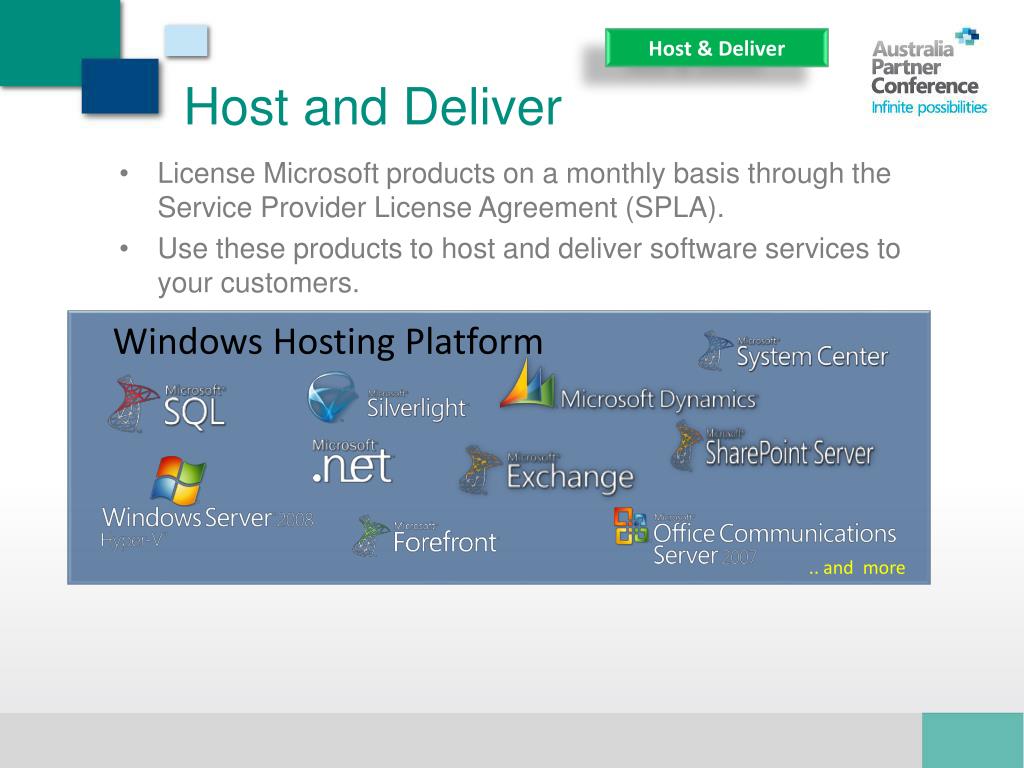Click the 'SharePoint Server' text label
1024x768 pixels.
pyautogui.click(x=789, y=453)
